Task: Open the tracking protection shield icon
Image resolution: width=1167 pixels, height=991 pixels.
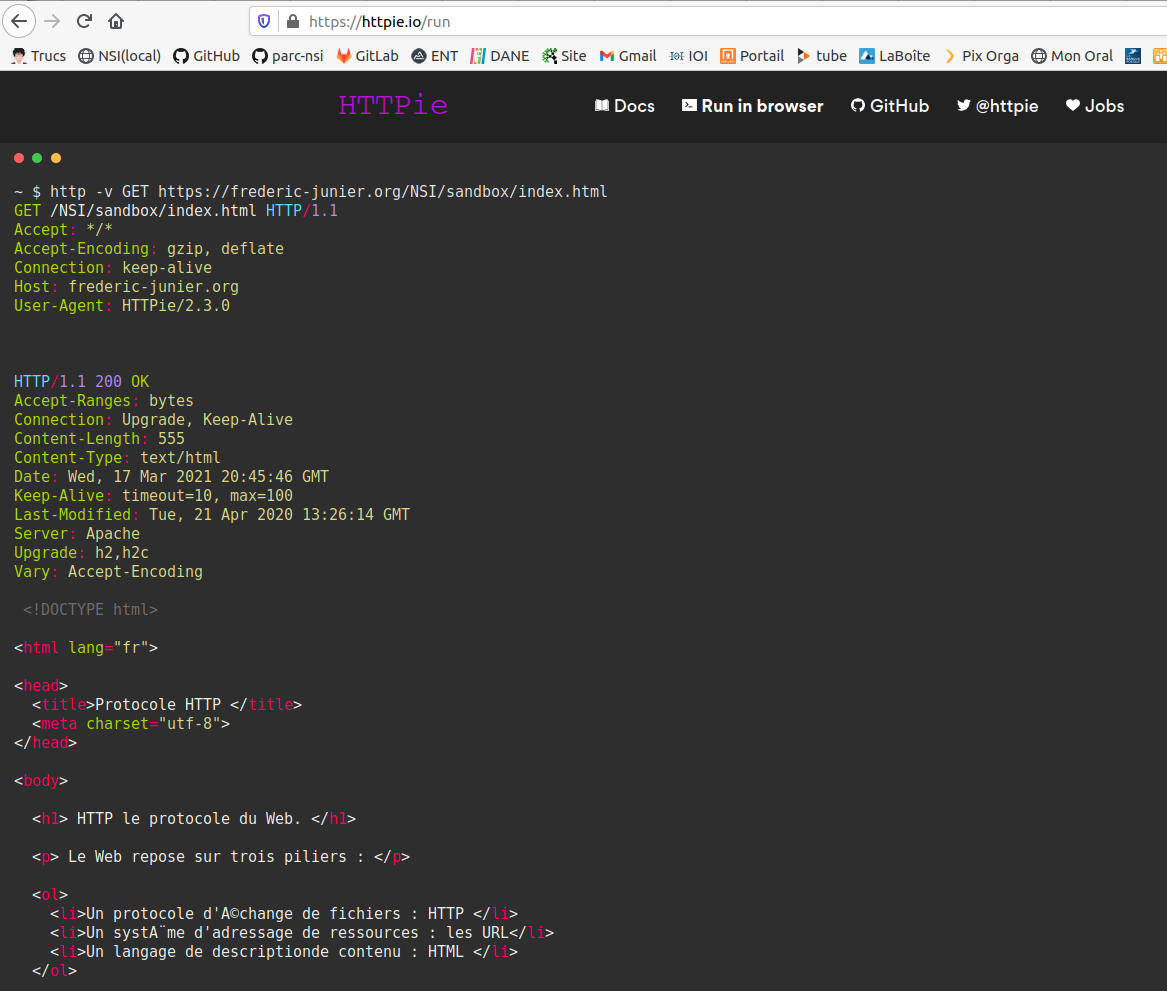Action: click(x=264, y=22)
